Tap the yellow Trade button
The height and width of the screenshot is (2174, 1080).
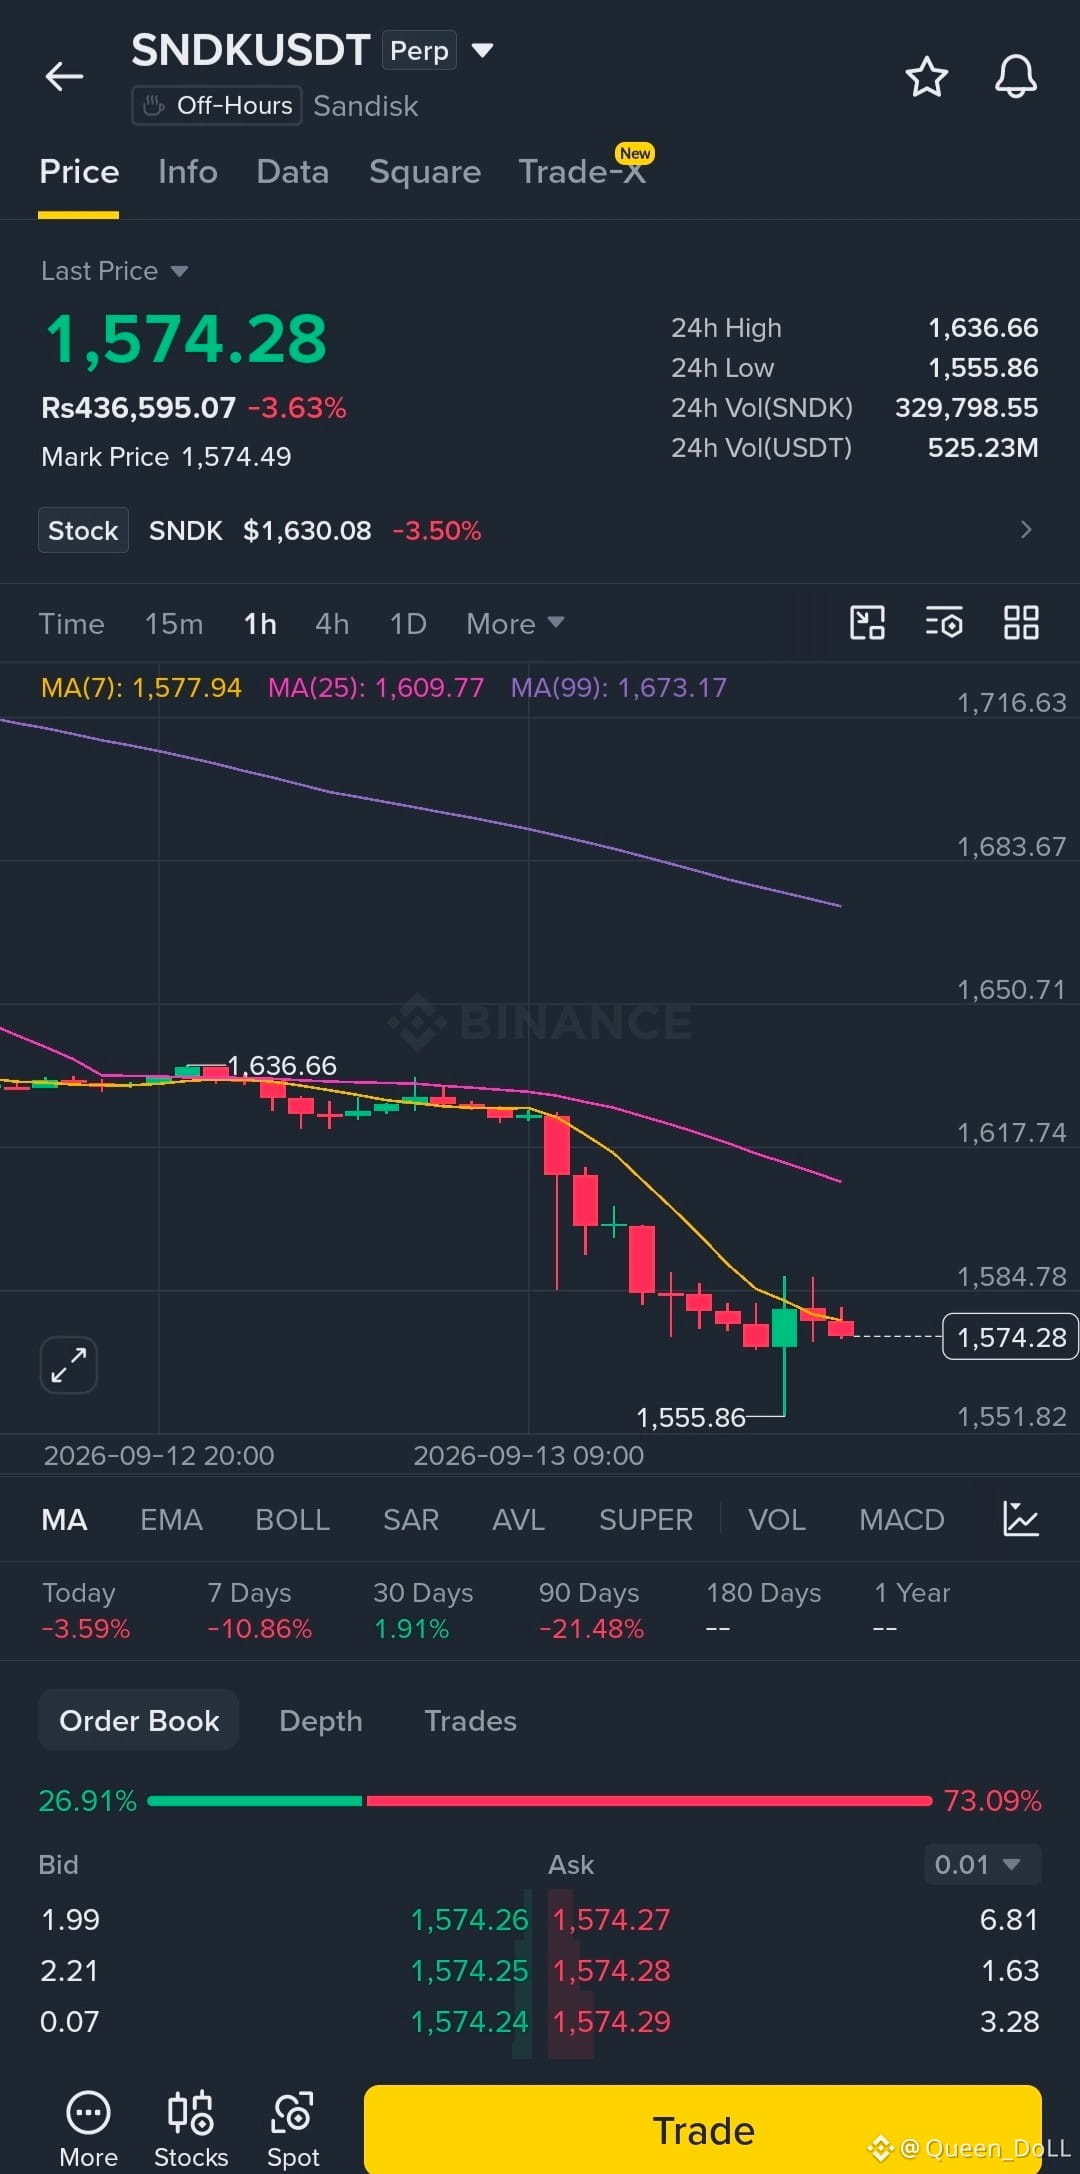[703, 2130]
